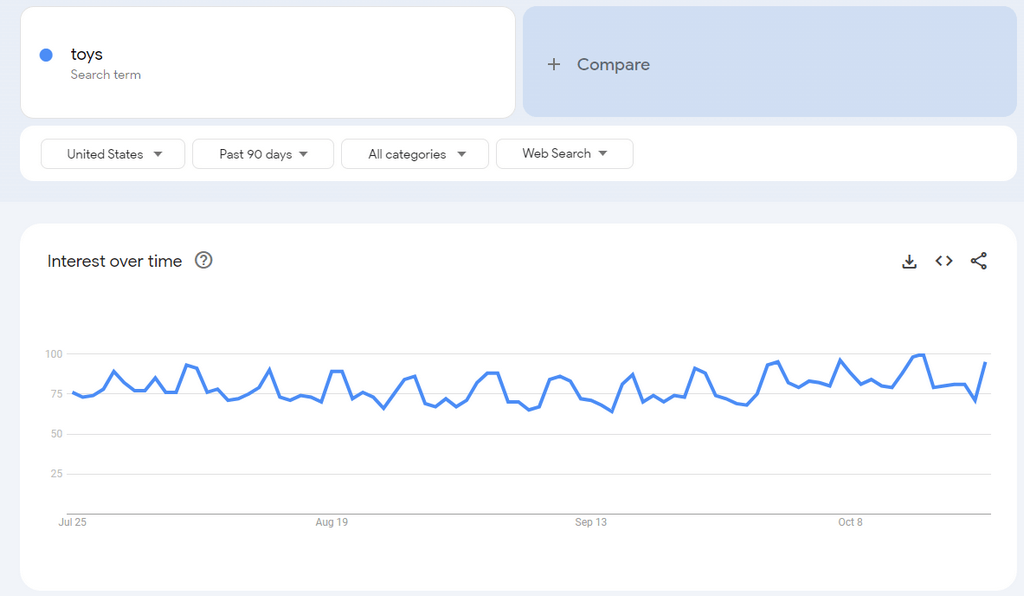1024x596 pixels.
Task: Click the Oct 8 axis label
Action: coord(850,522)
